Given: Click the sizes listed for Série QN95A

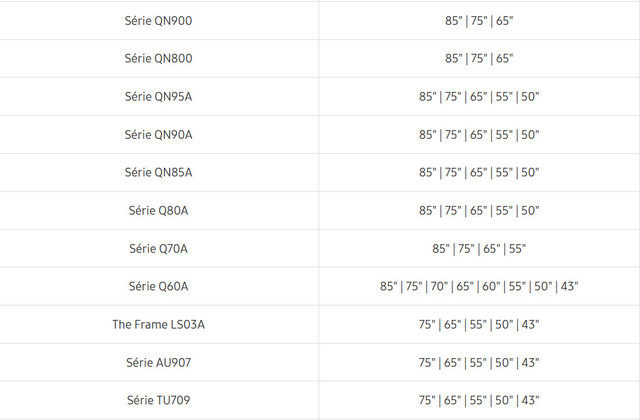Looking at the screenshot, I should pyautogui.click(x=479, y=96).
